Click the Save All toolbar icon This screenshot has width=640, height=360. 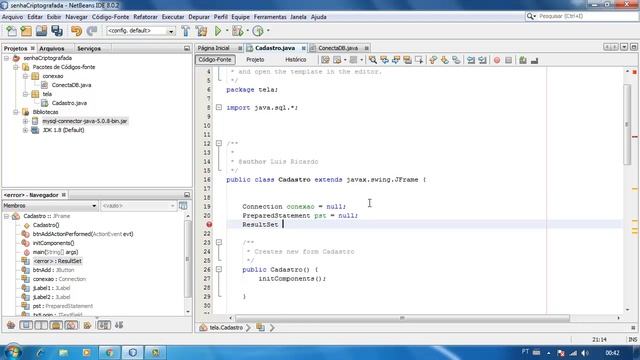coord(57,31)
